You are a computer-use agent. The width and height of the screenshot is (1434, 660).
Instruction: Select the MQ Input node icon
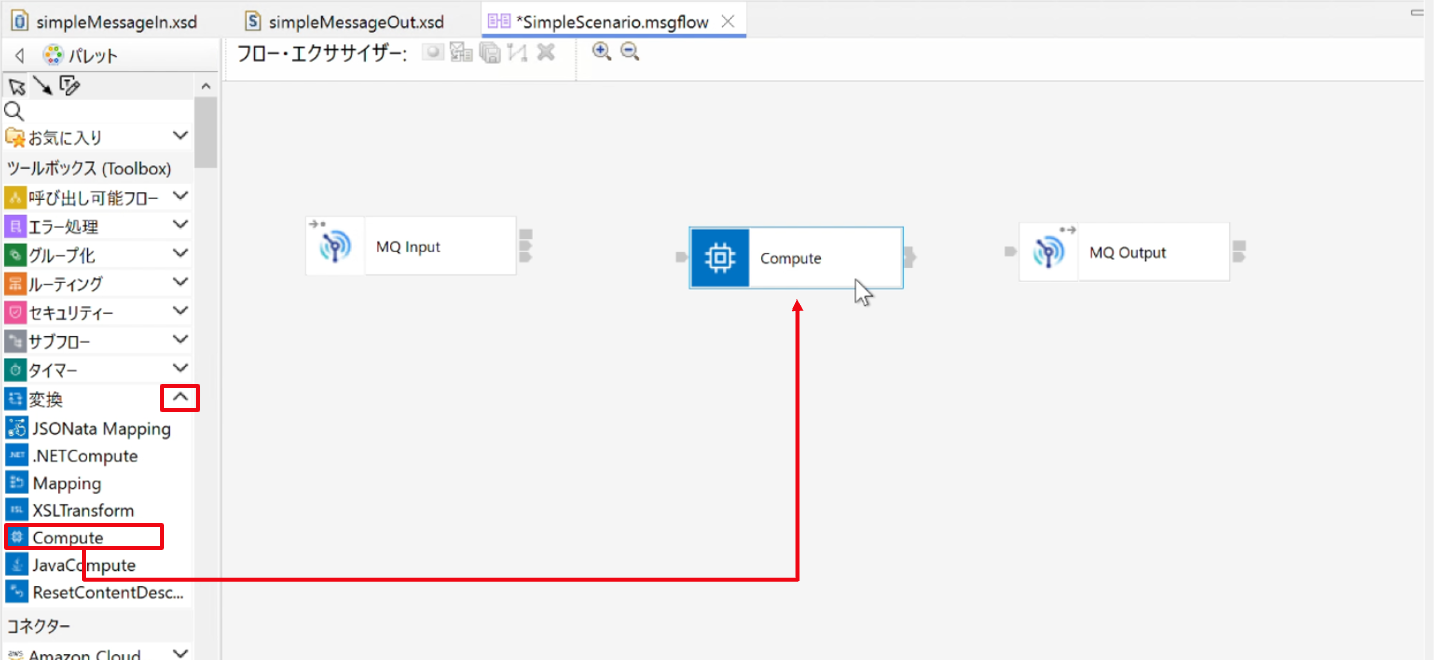(x=335, y=246)
